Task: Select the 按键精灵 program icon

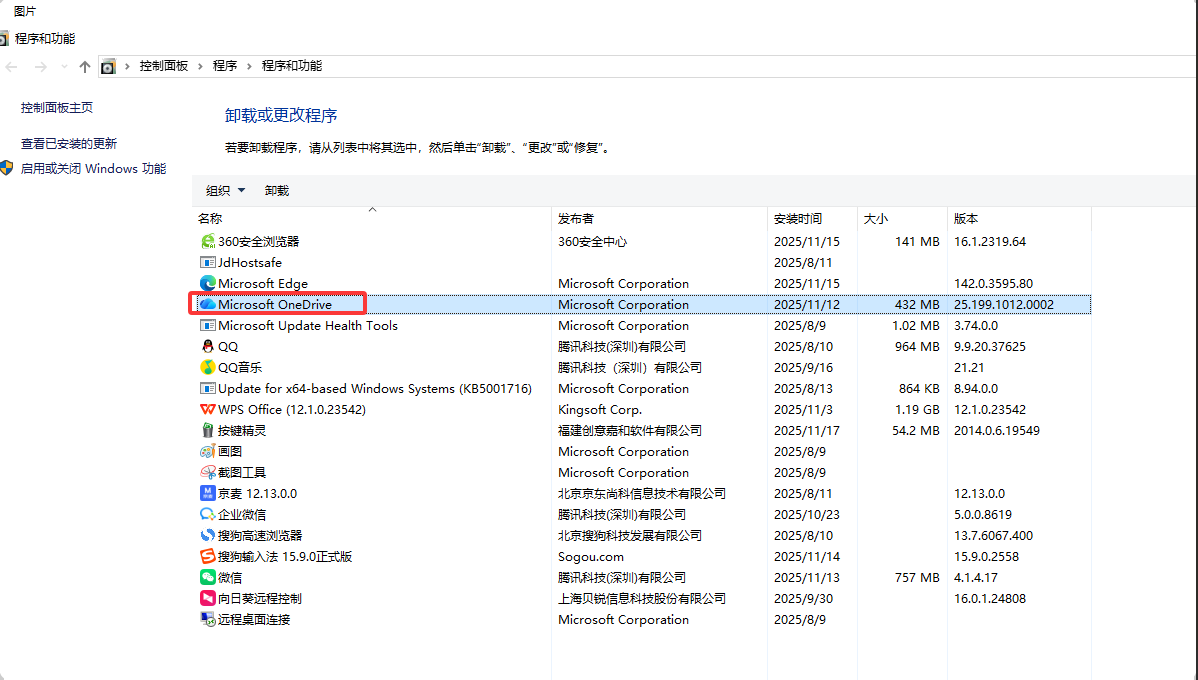Action: point(208,430)
